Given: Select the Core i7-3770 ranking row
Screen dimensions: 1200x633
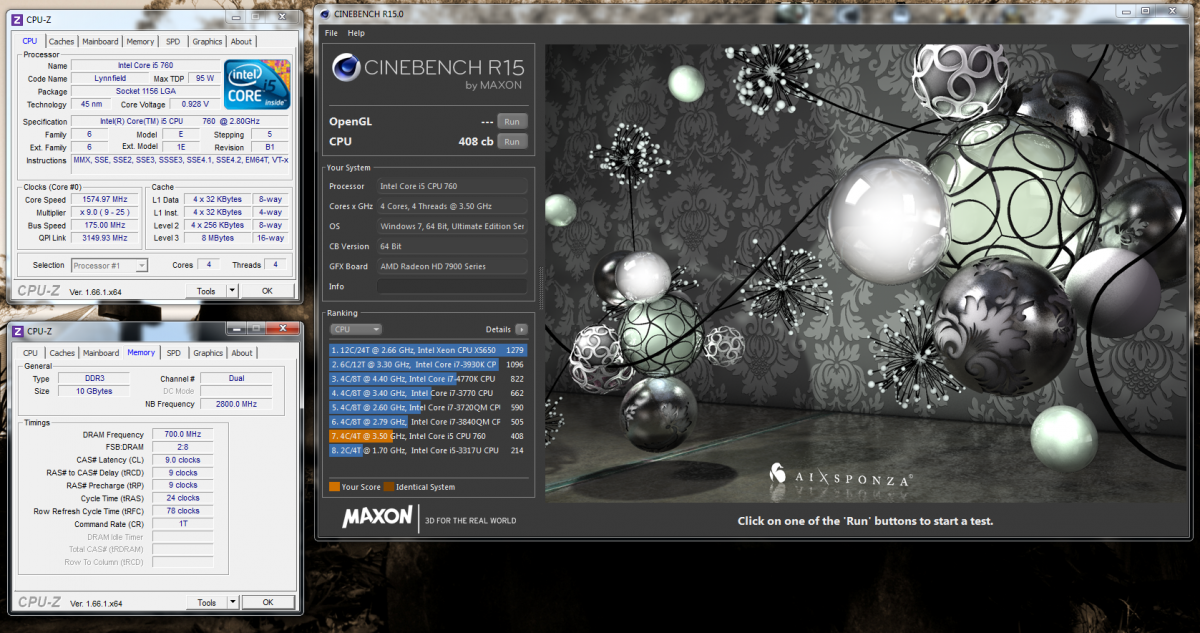Looking at the screenshot, I should click(x=428, y=393).
